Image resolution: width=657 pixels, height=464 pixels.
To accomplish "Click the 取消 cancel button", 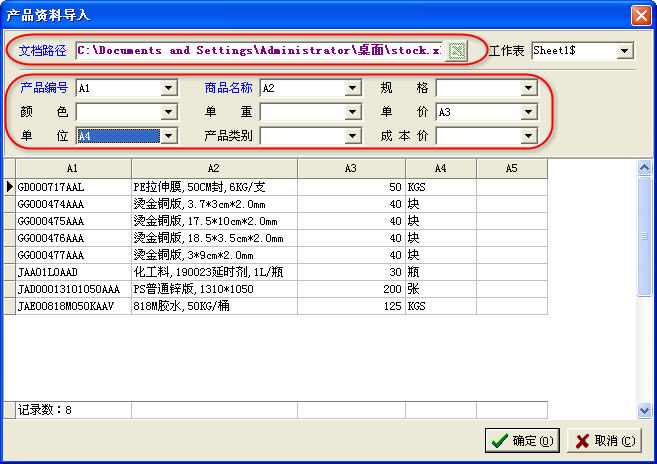I will tap(604, 441).
